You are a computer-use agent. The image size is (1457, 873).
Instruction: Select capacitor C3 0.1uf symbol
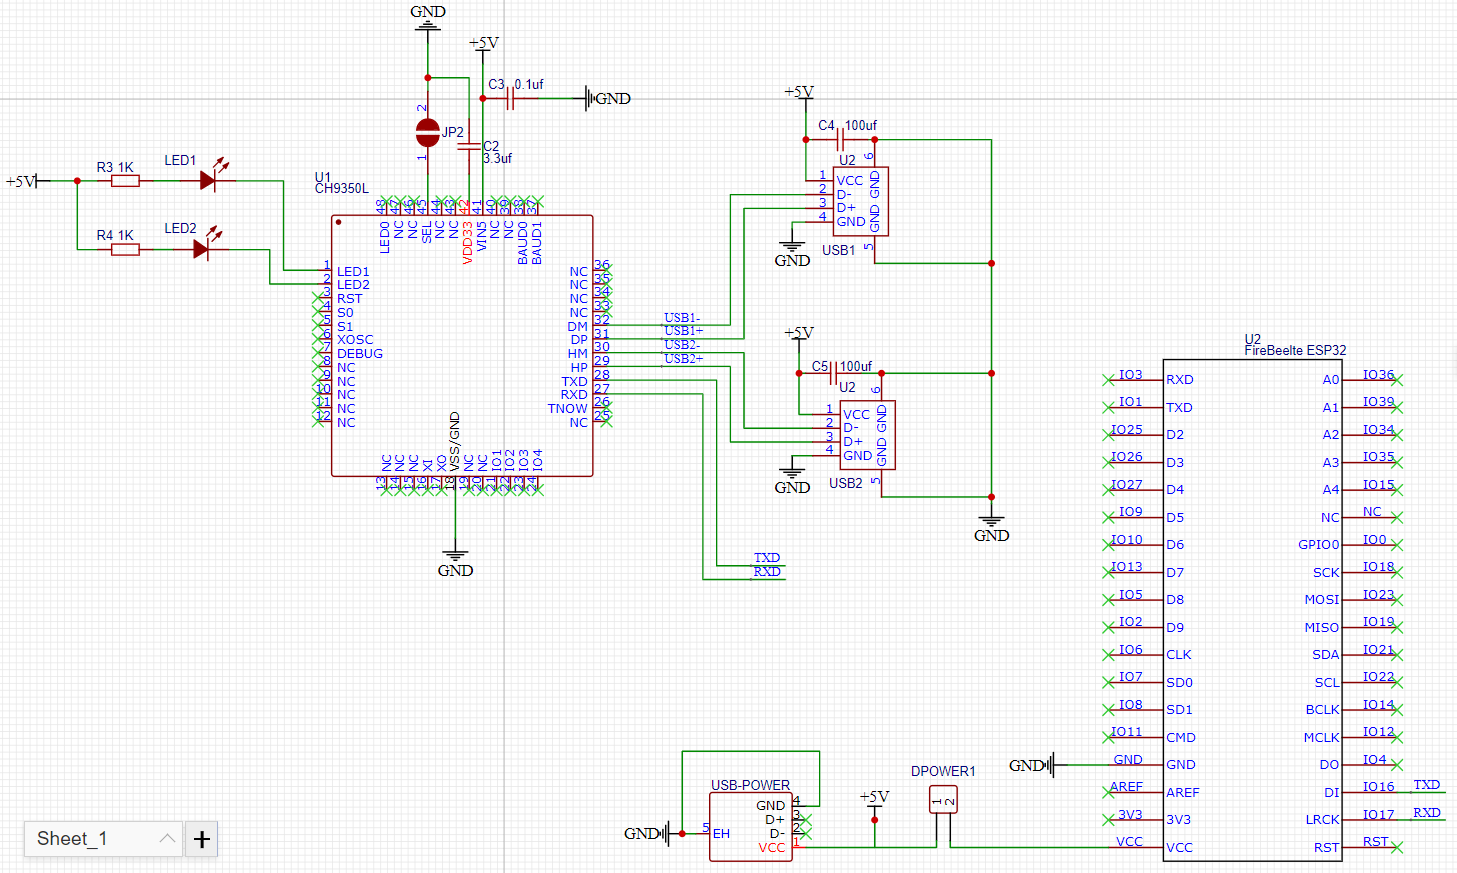point(510,98)
